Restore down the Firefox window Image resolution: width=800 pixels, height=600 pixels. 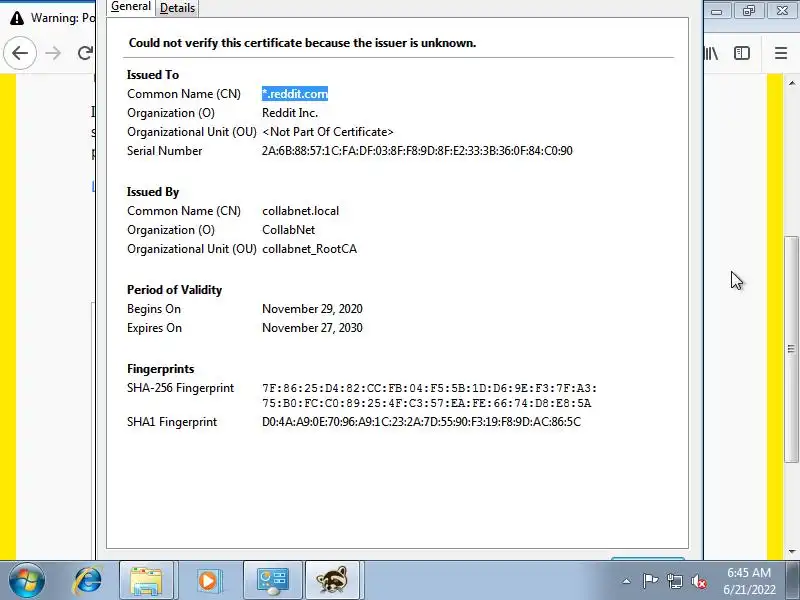[x=749, y=11]
